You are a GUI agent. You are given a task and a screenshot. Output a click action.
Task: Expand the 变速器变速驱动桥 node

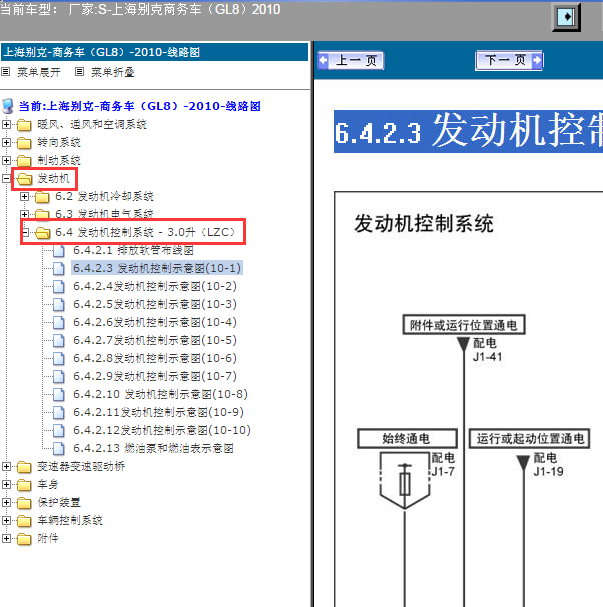coord(6,466)
